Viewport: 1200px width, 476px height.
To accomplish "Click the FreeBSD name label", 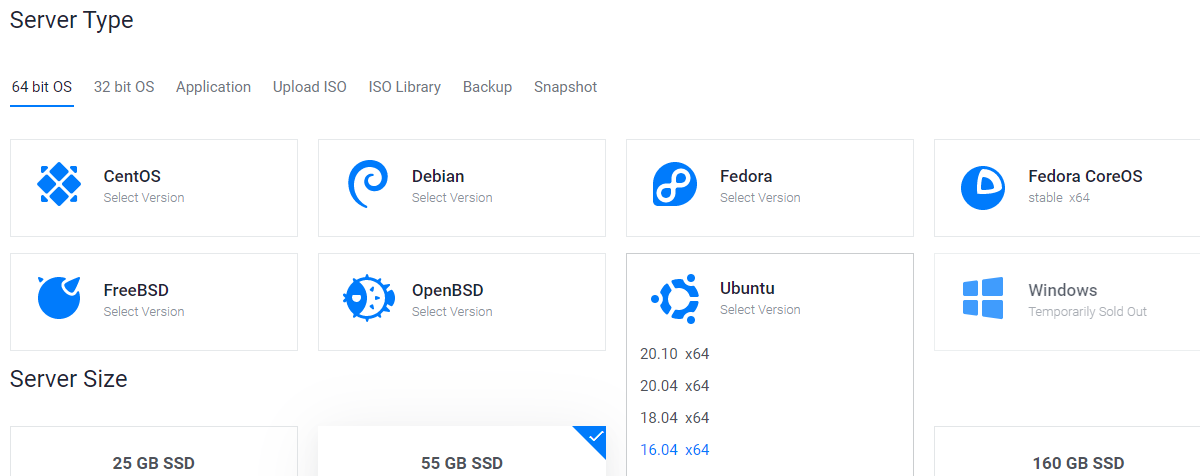I will point(136,290).
